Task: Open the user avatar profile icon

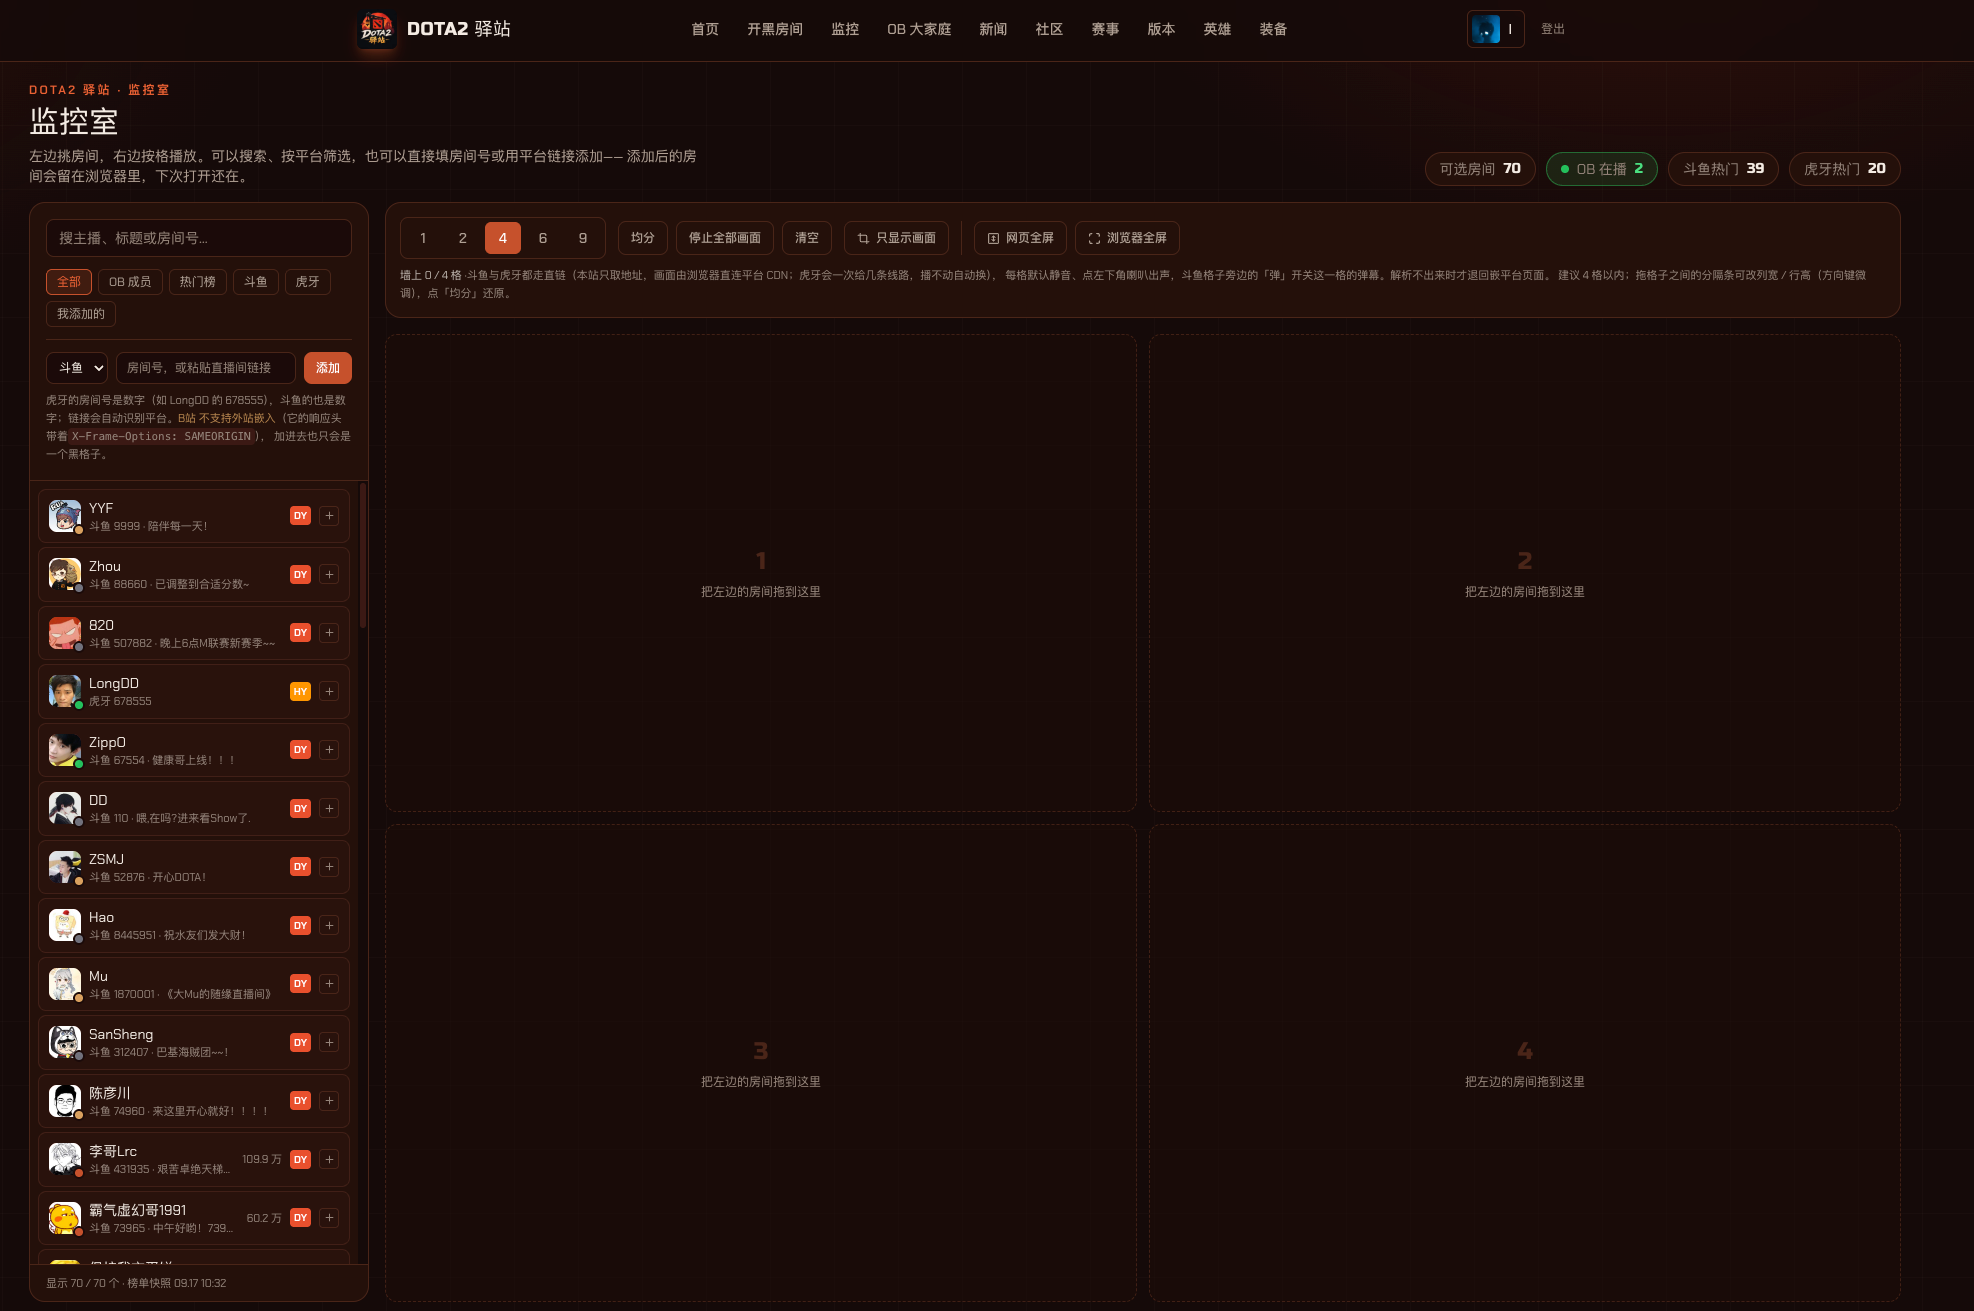Action: (x=1486, y=29)
